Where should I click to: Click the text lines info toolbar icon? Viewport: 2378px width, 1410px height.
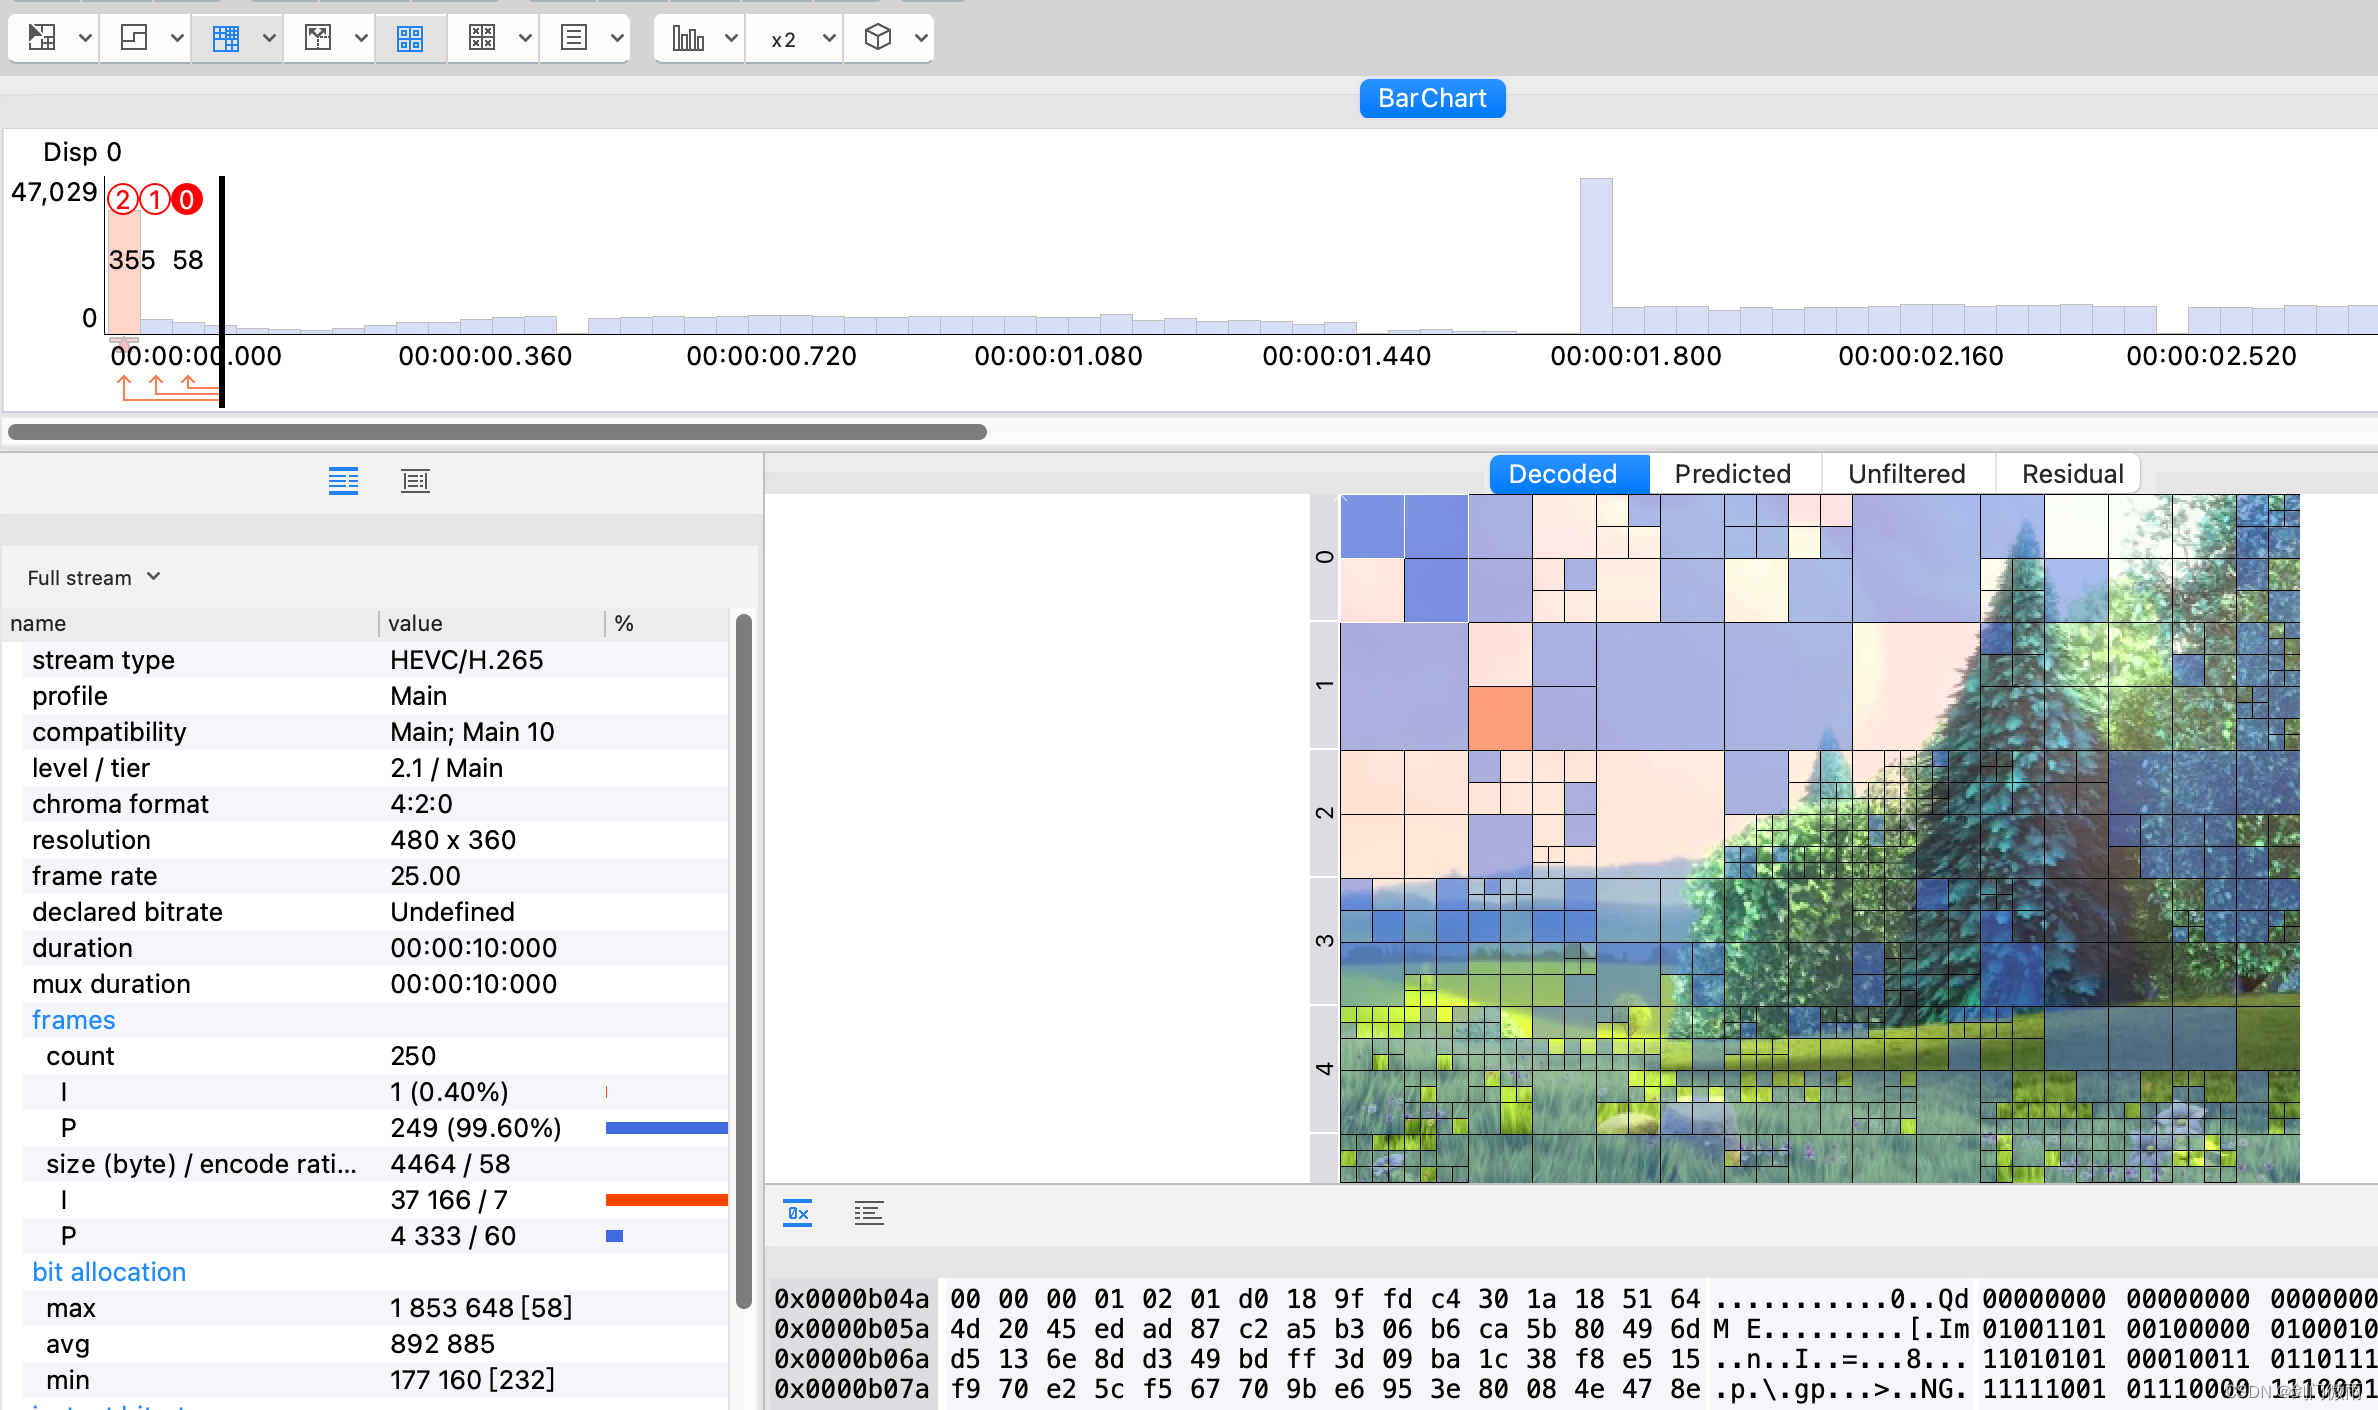pos(574,39)
